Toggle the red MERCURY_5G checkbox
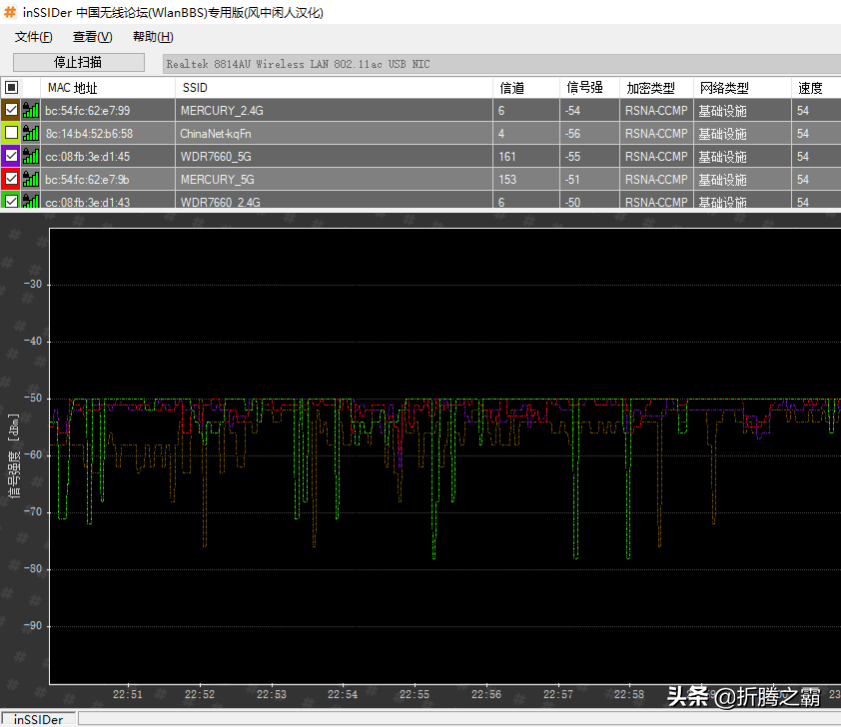Screen dimensions: 841x727 coord(11,179)
